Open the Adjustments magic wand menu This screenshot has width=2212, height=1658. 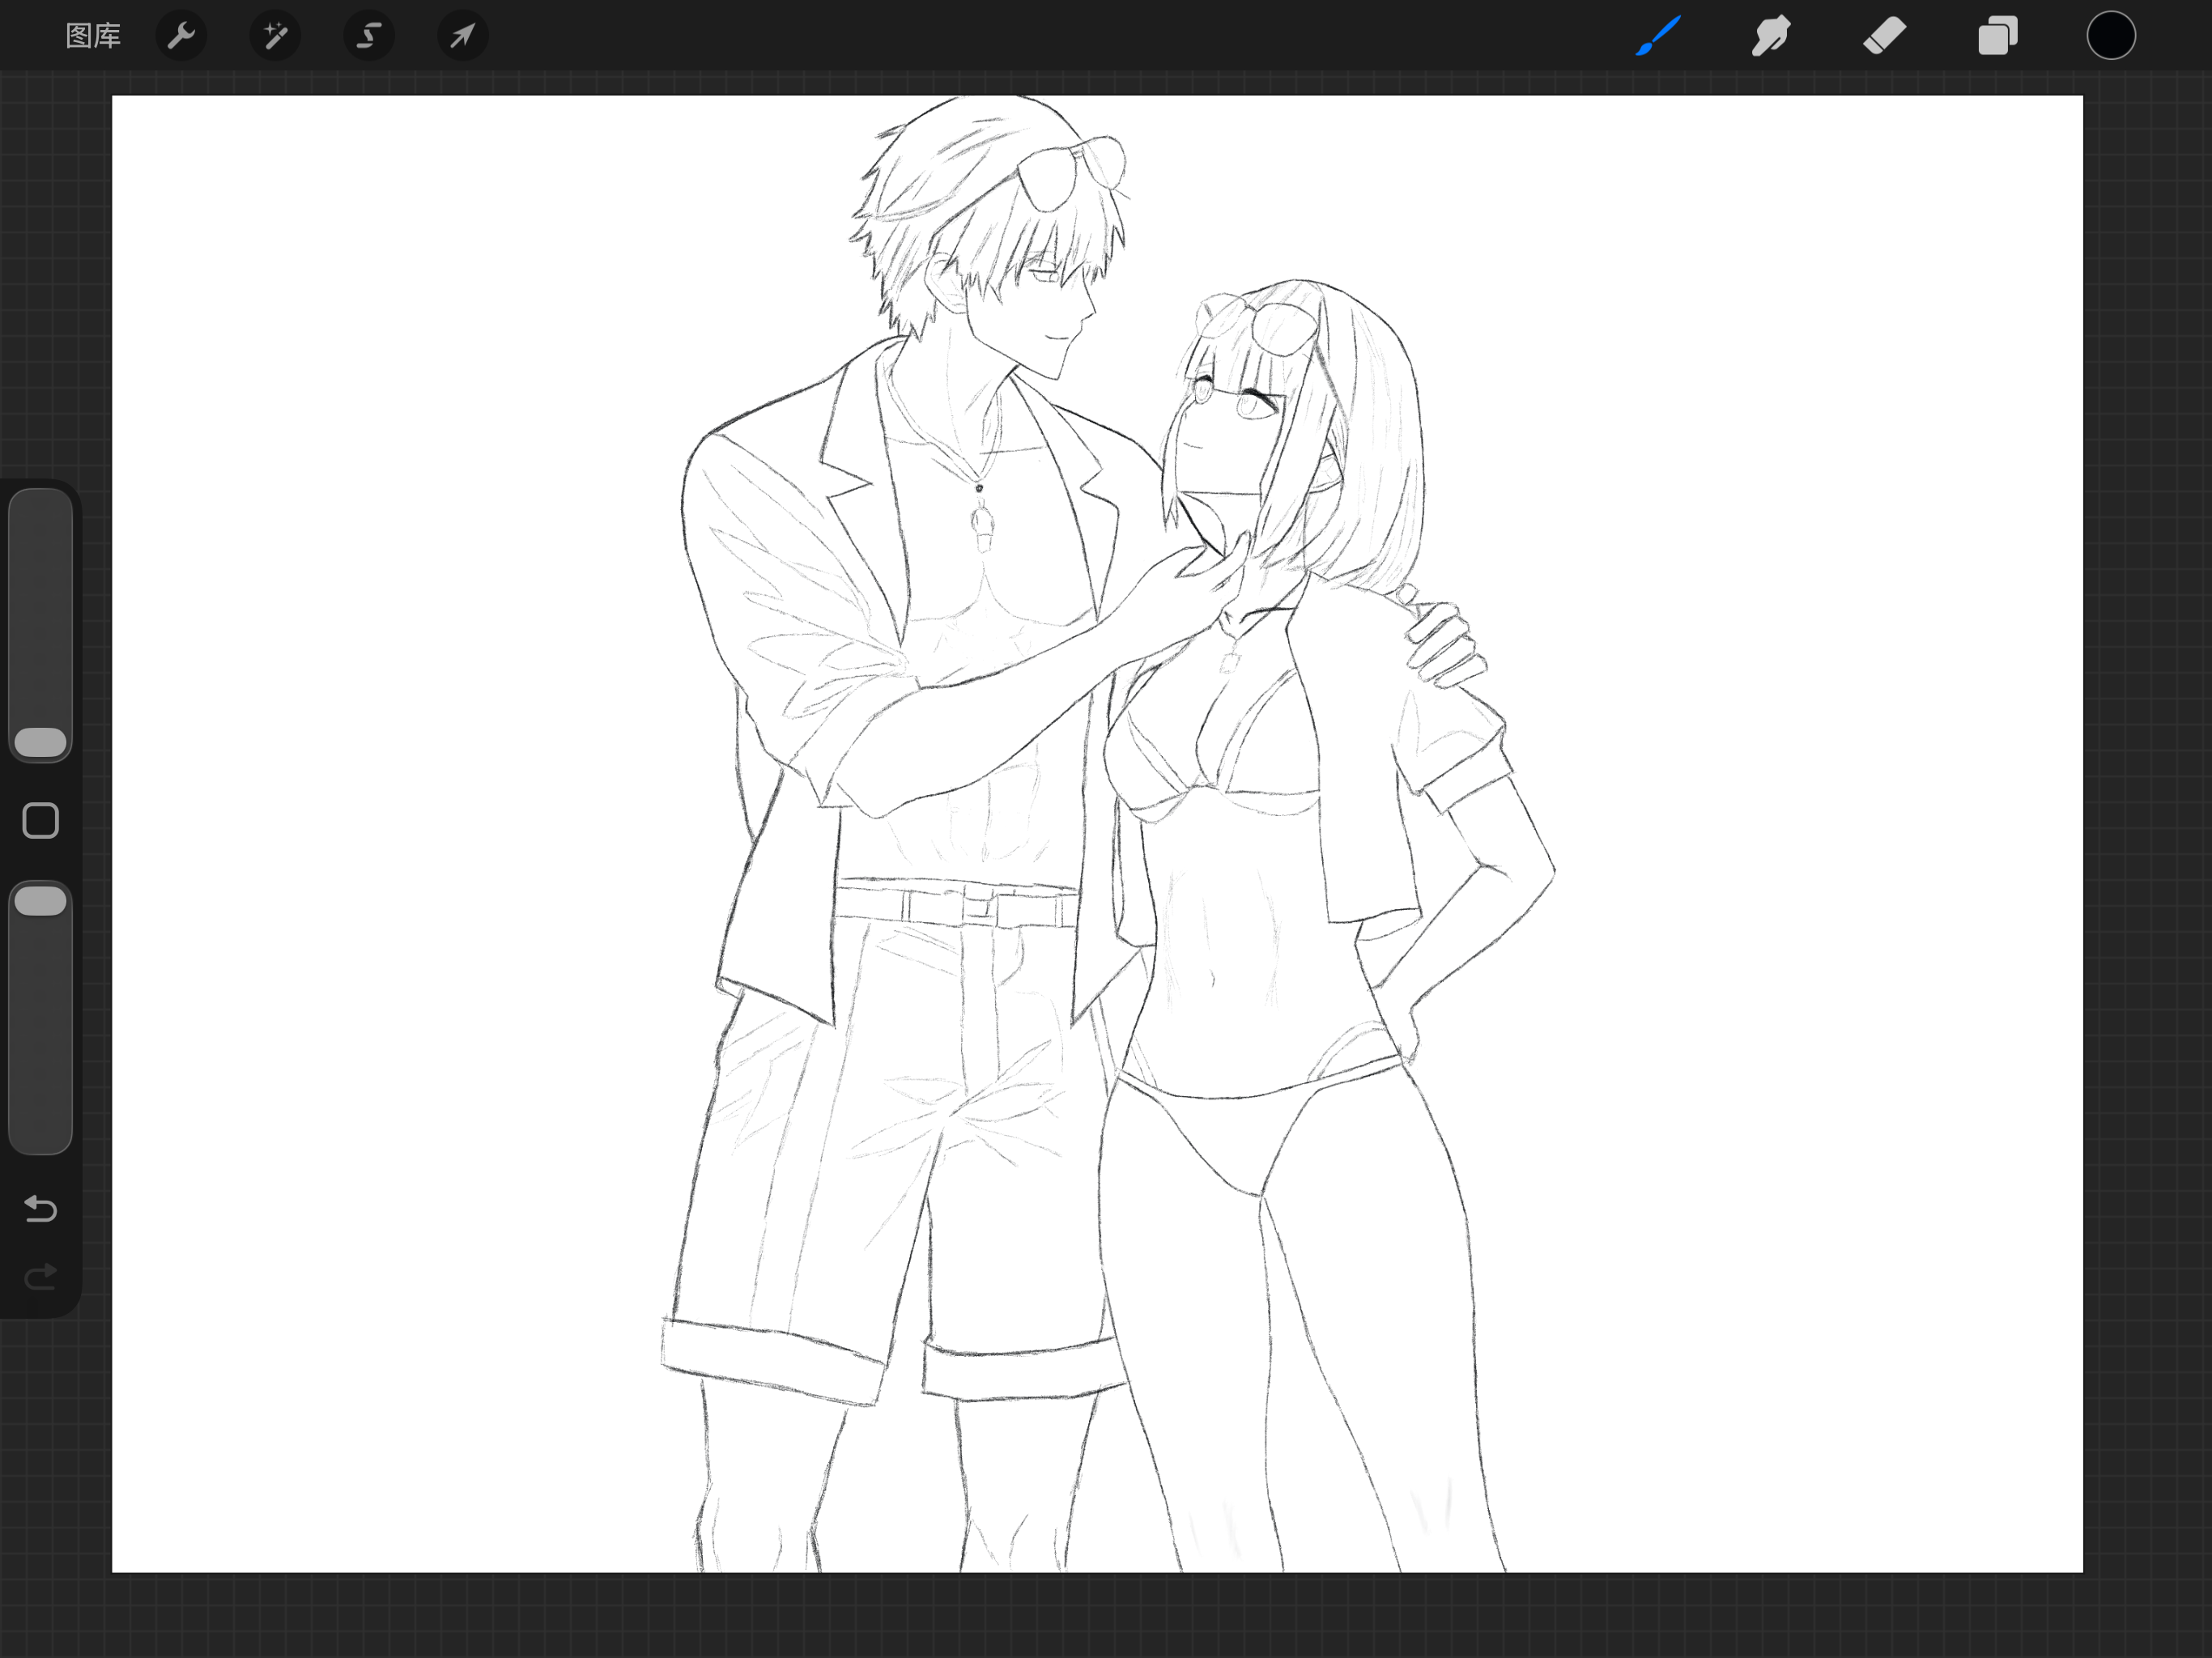275,36
